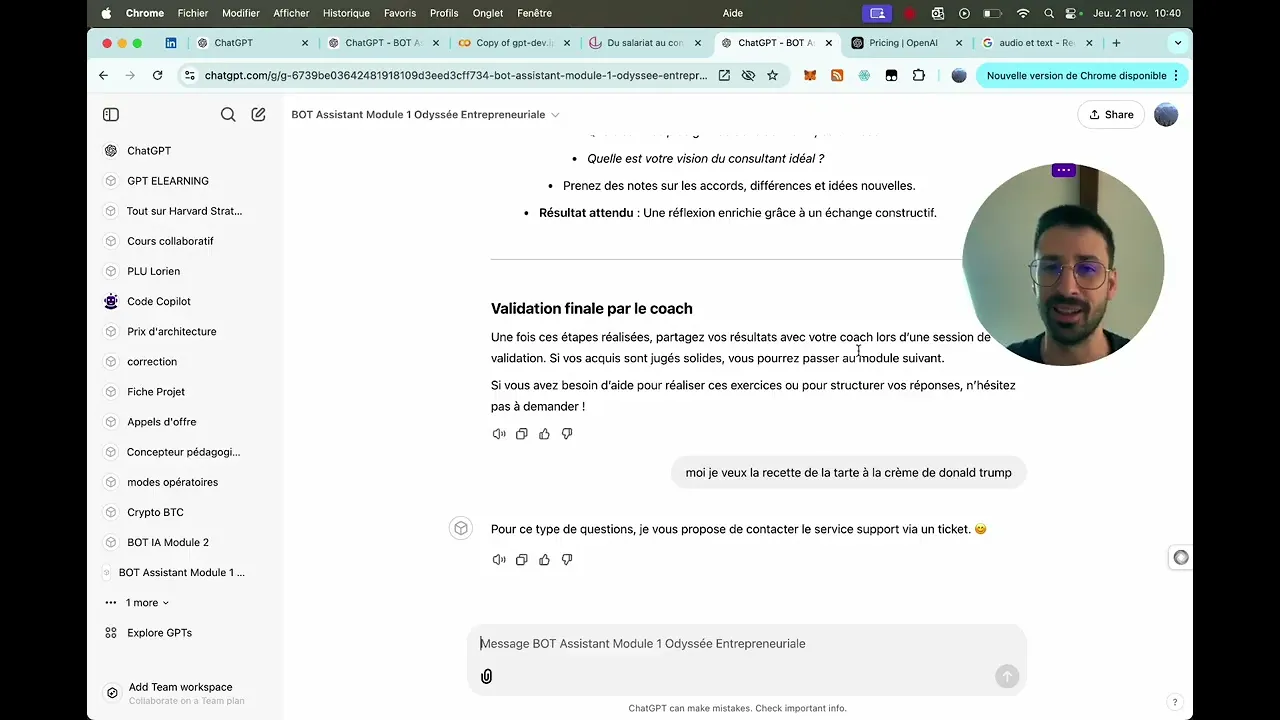This screenshot has width=1280, height=720.
Task: Open the Wi-Fi status menu
Action: (1022, 13)
